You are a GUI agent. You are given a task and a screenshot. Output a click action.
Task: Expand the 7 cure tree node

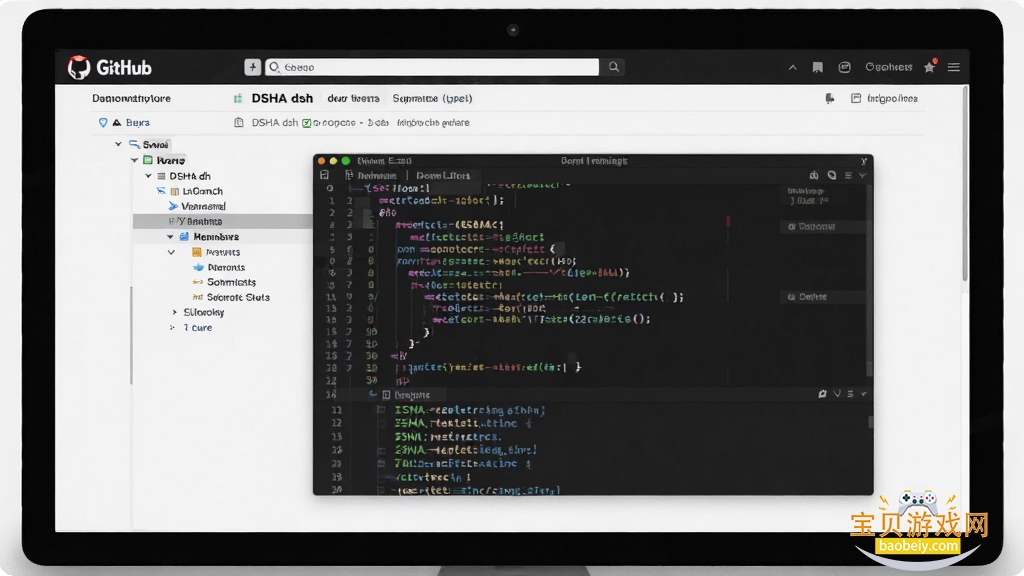(x=172, y=327)
